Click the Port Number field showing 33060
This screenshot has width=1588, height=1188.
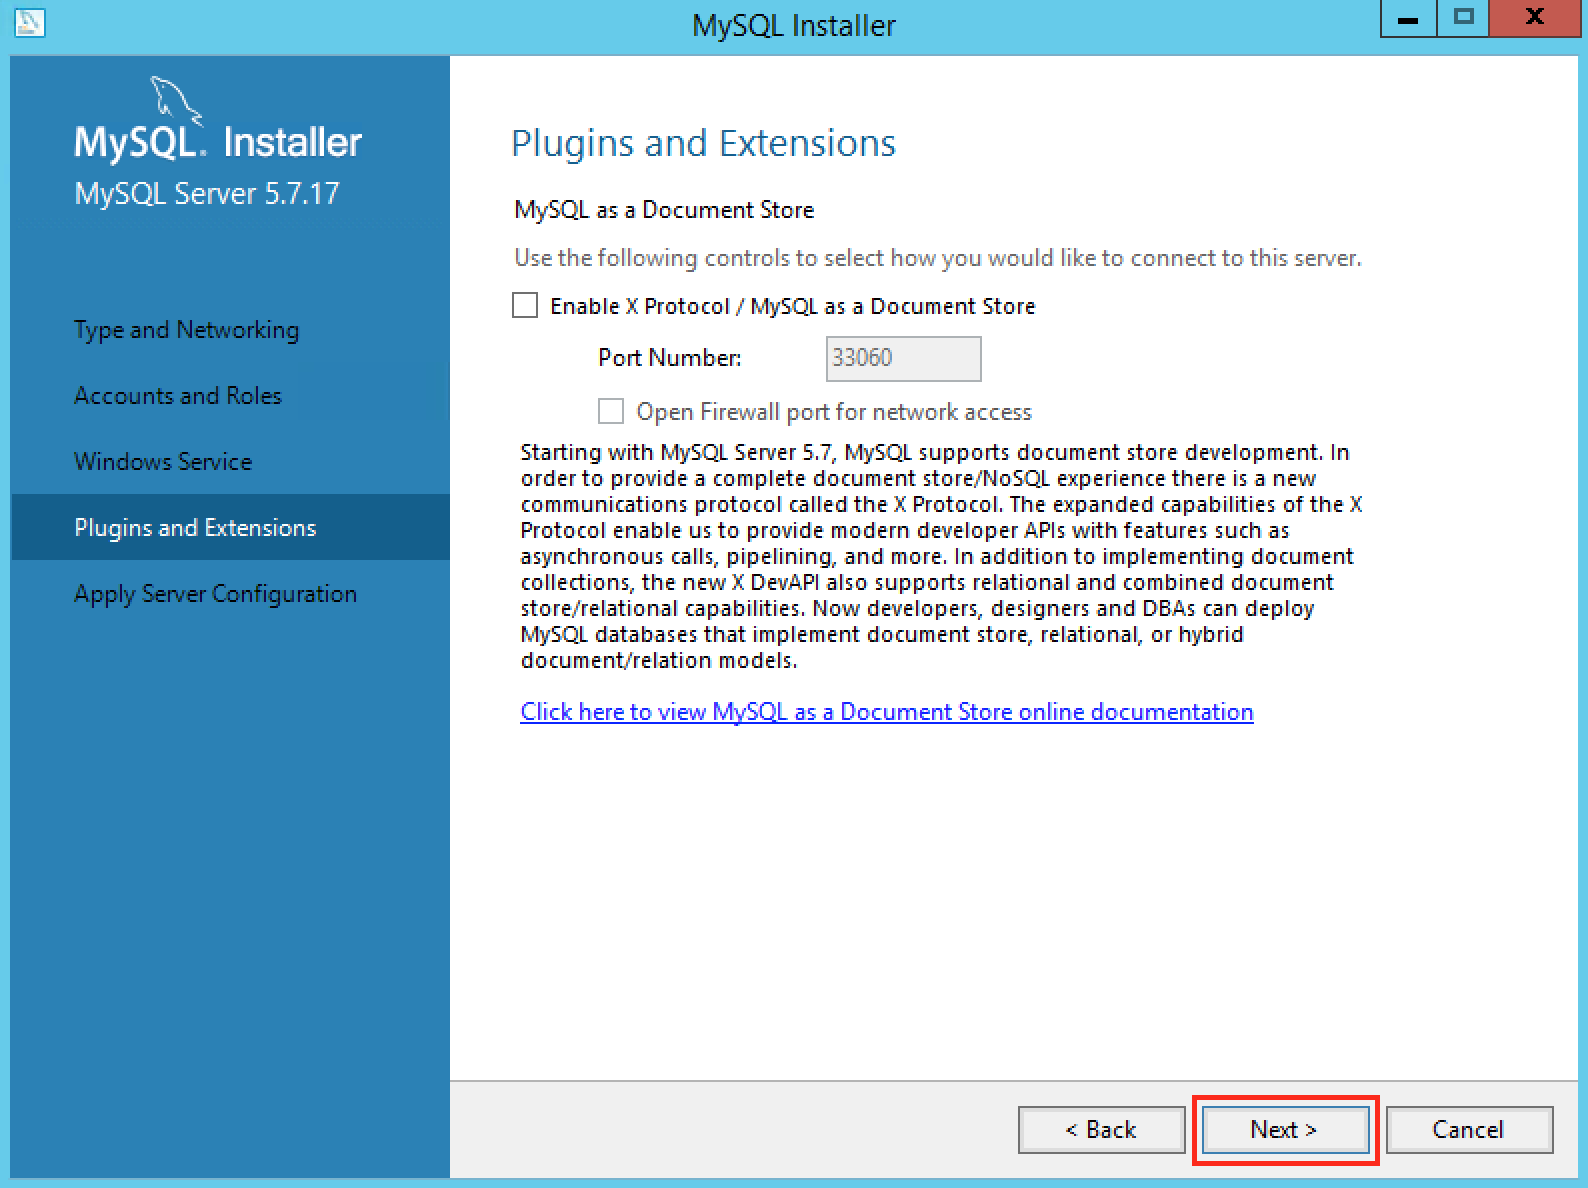903,358
